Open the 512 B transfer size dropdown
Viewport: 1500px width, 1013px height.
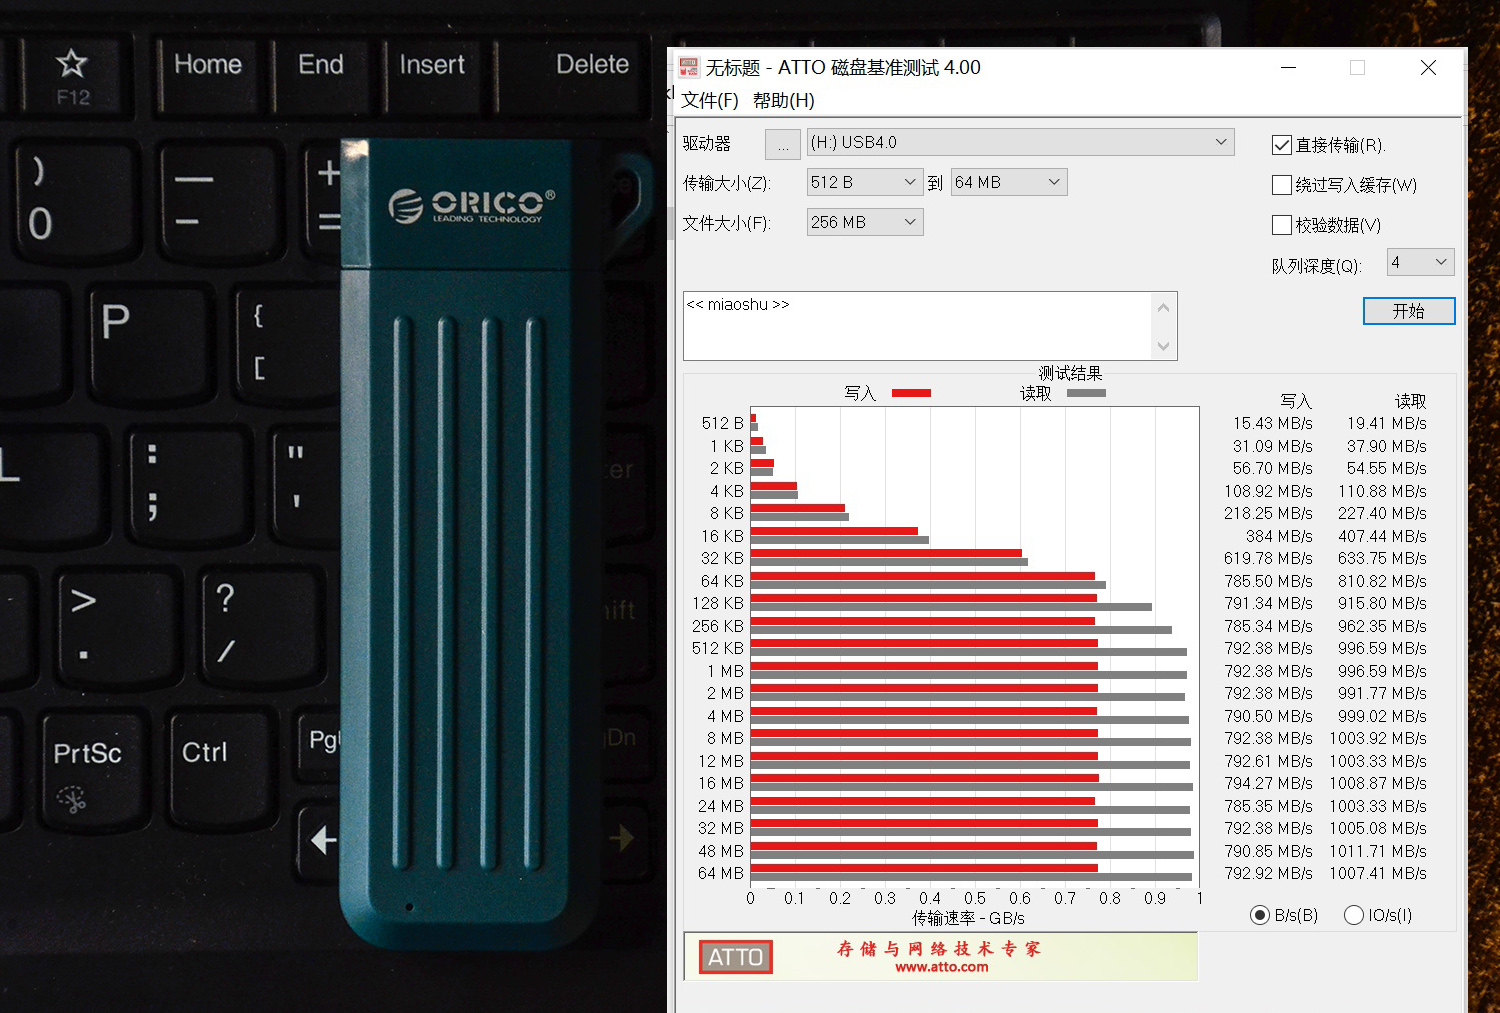[x=865, y=182]
